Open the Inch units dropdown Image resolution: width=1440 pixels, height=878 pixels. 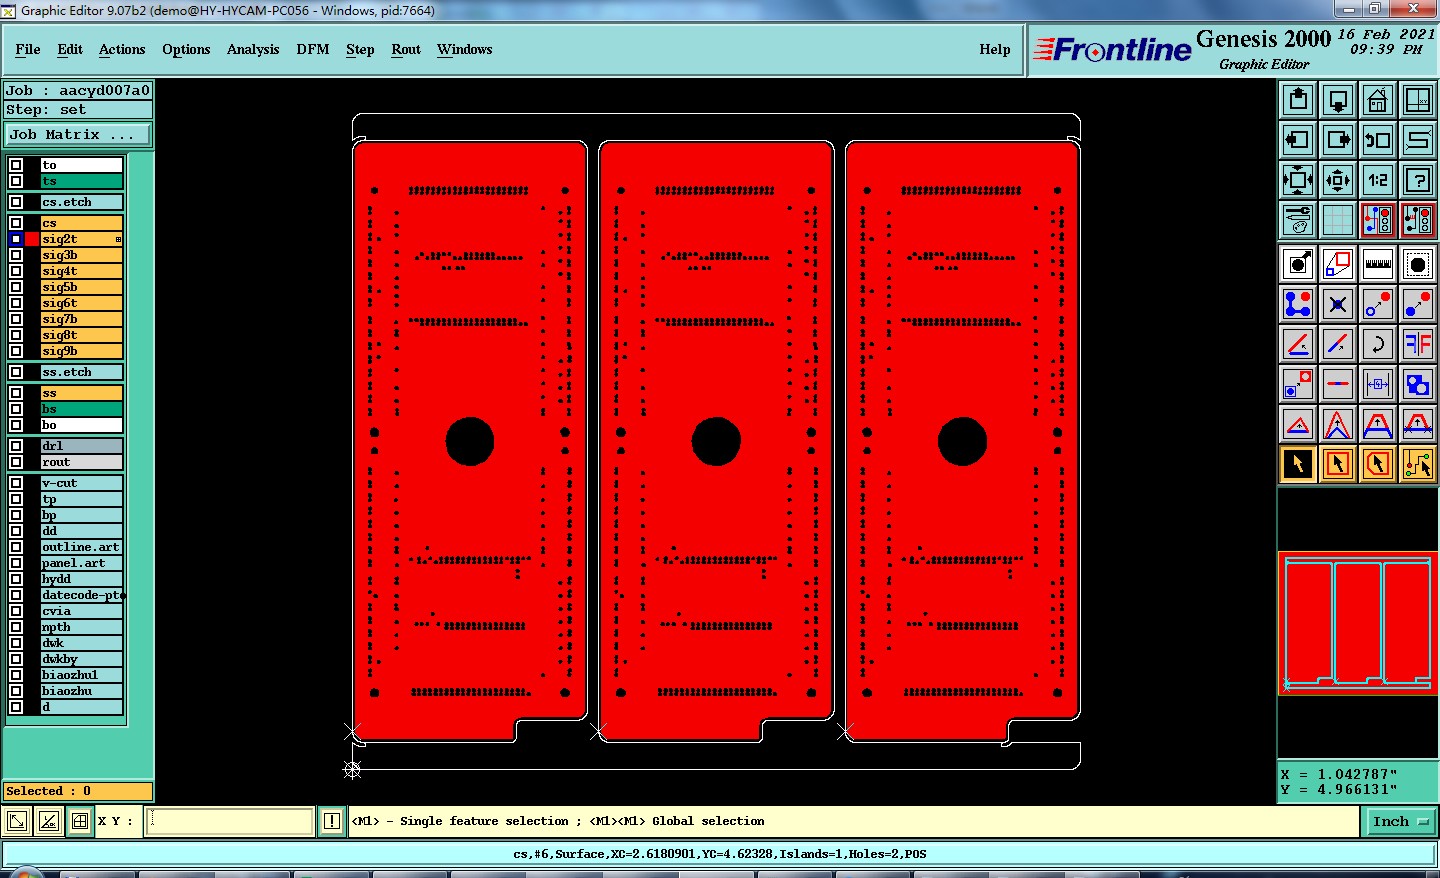[1399, 821]
